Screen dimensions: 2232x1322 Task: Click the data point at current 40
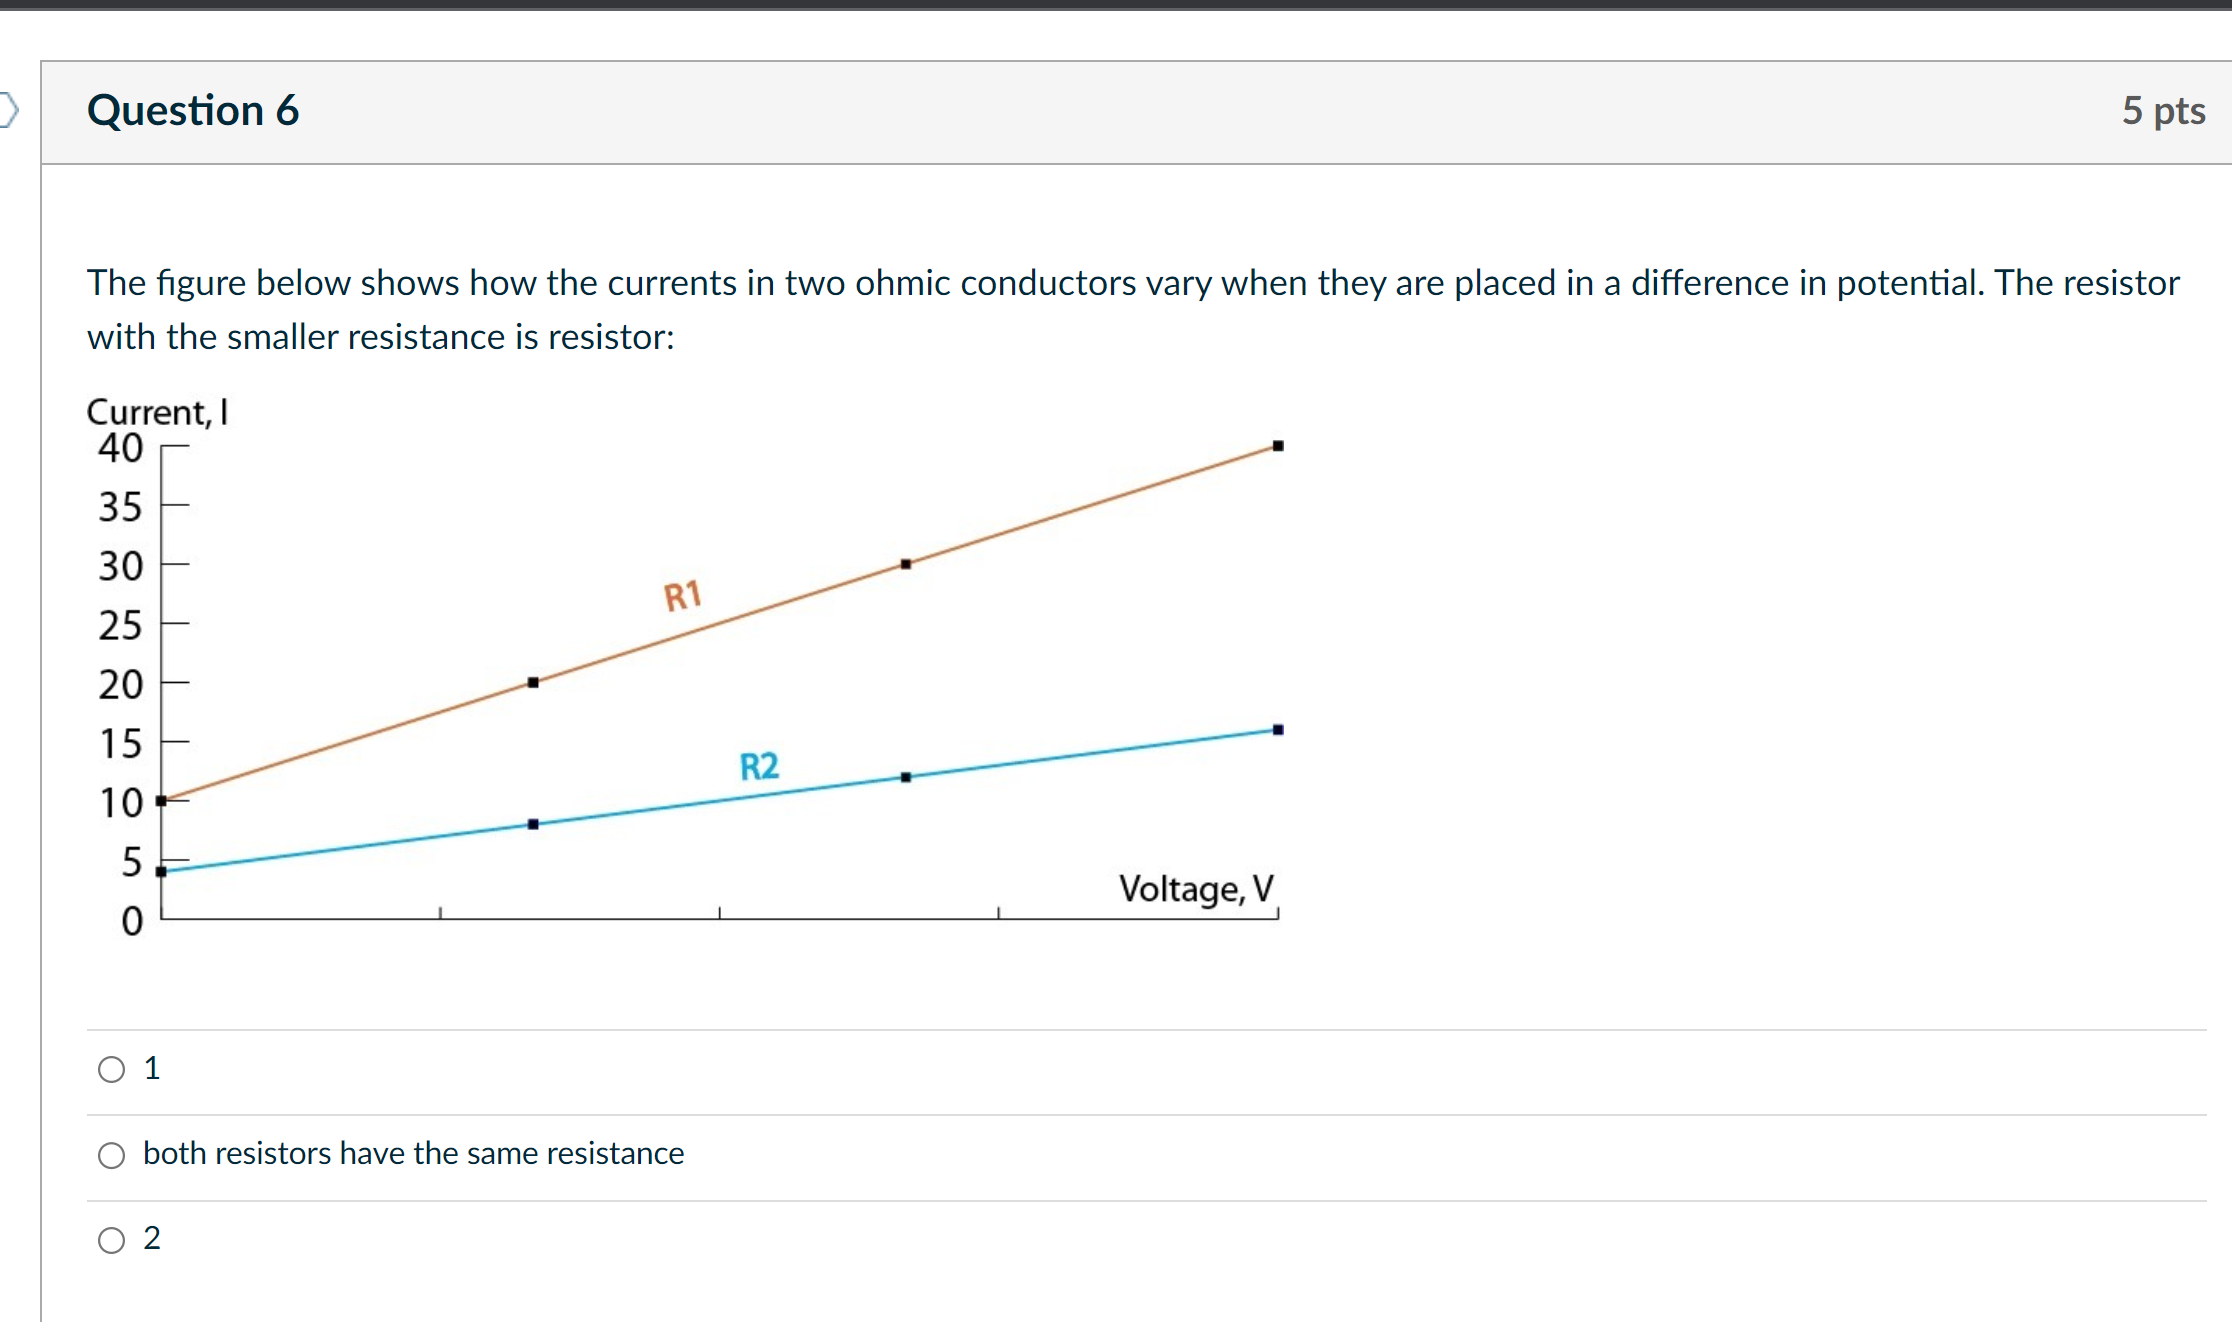click(x=1278, y=444)
